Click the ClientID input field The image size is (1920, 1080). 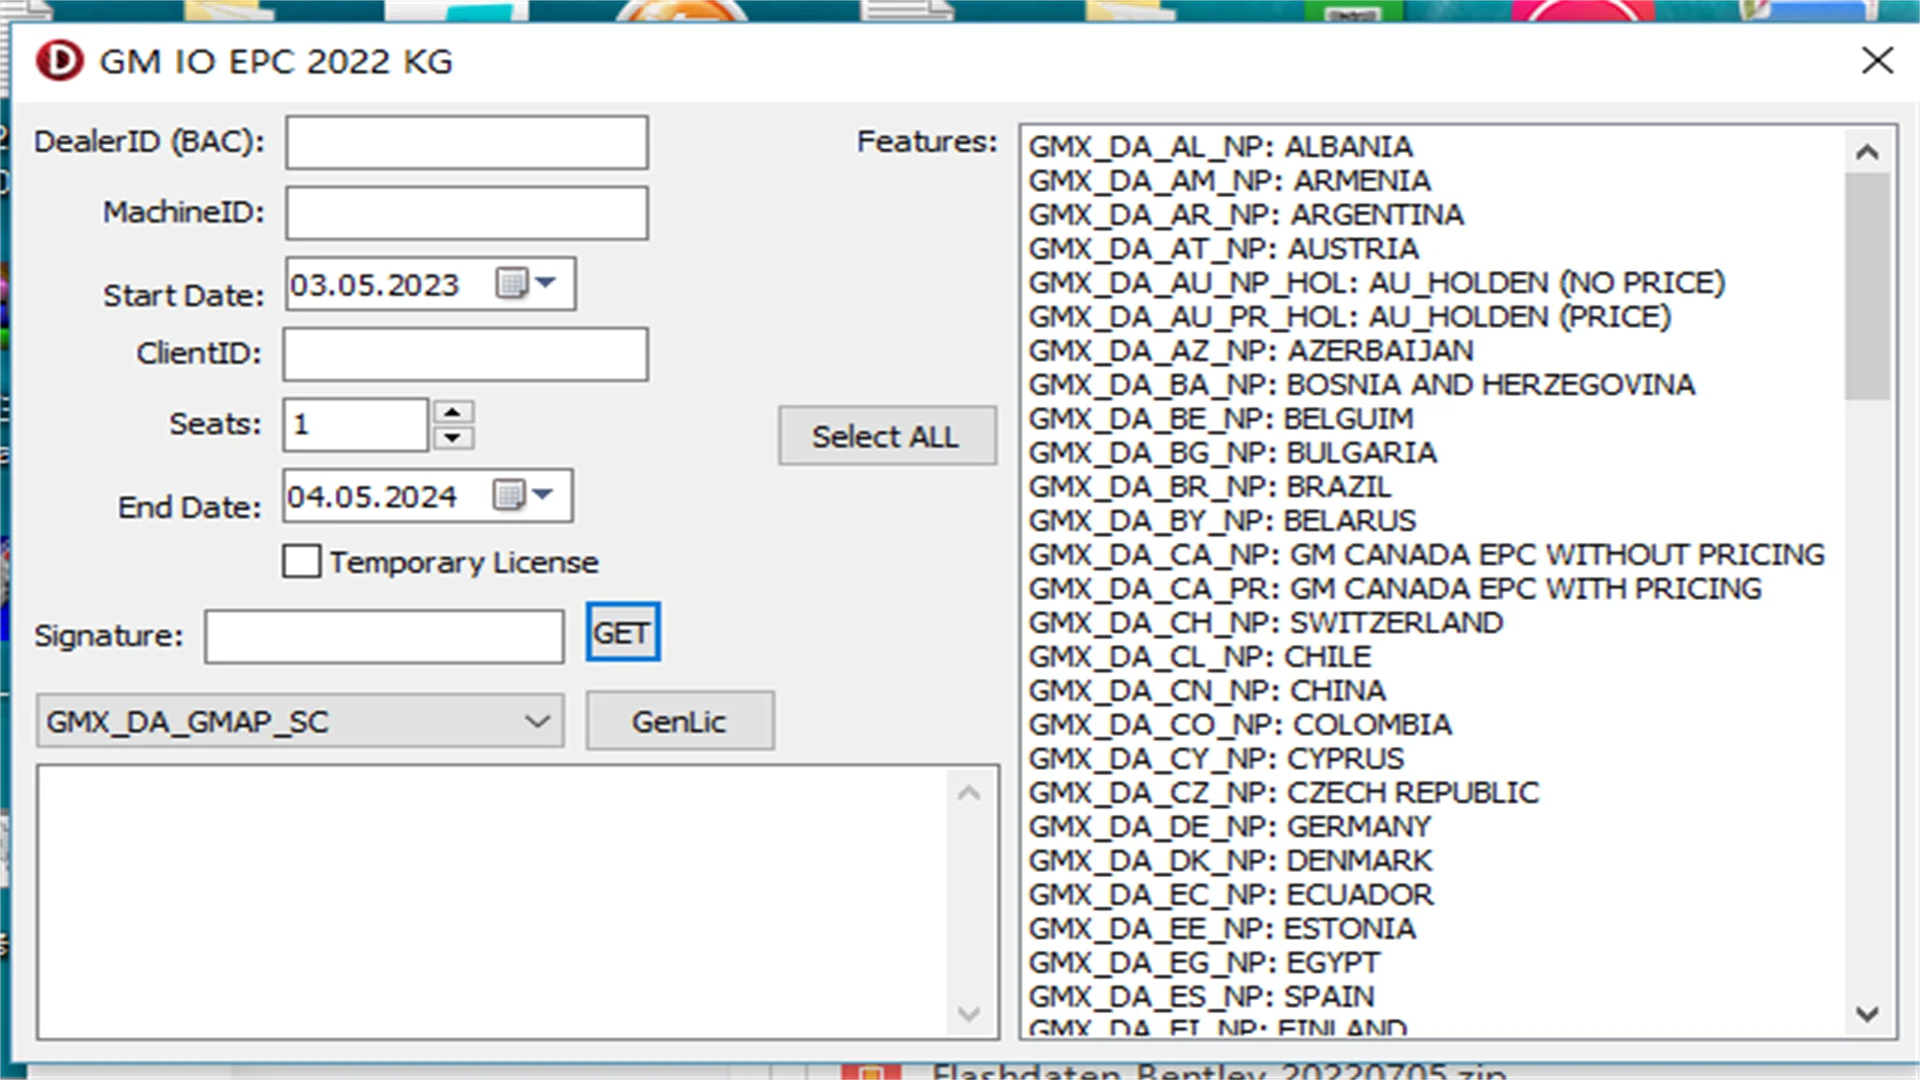click(x=465, y=353)
